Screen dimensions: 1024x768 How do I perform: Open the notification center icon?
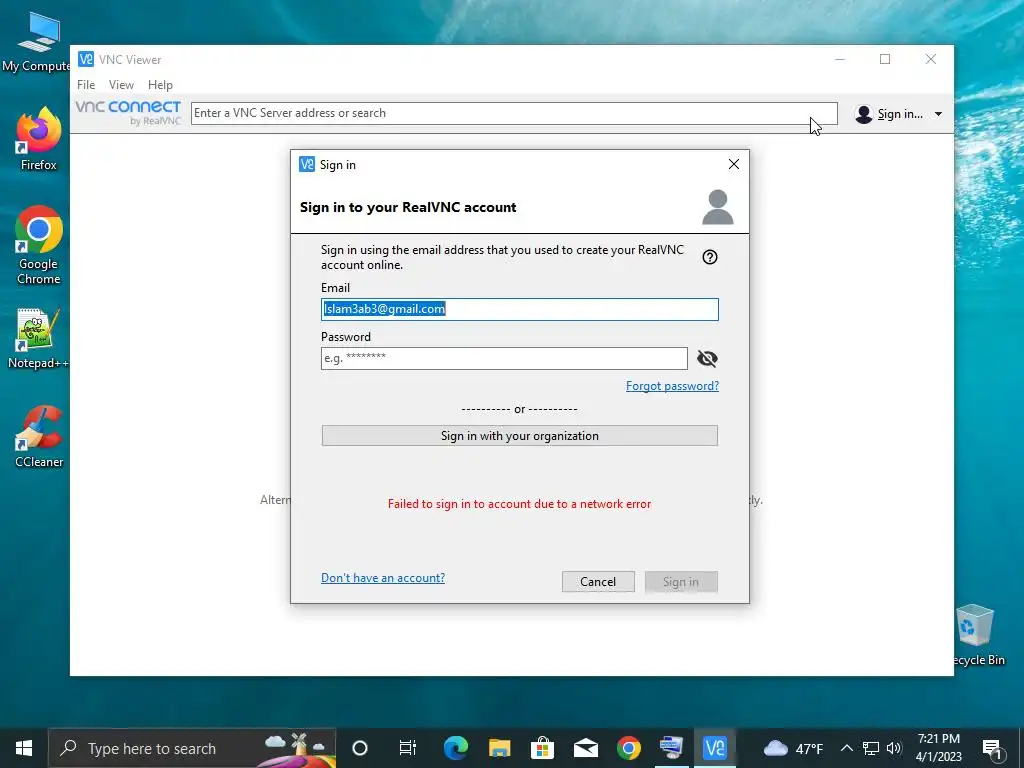[992, 748]
